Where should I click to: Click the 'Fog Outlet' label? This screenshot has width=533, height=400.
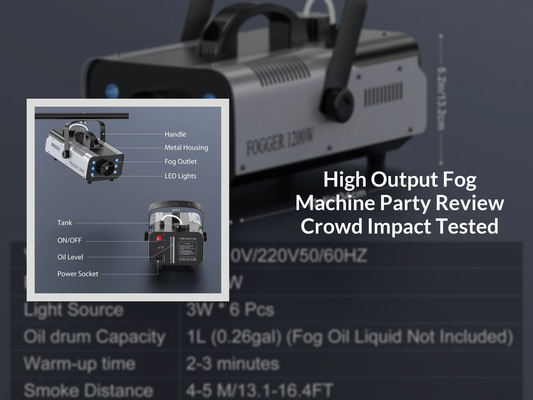coord(180,161)
